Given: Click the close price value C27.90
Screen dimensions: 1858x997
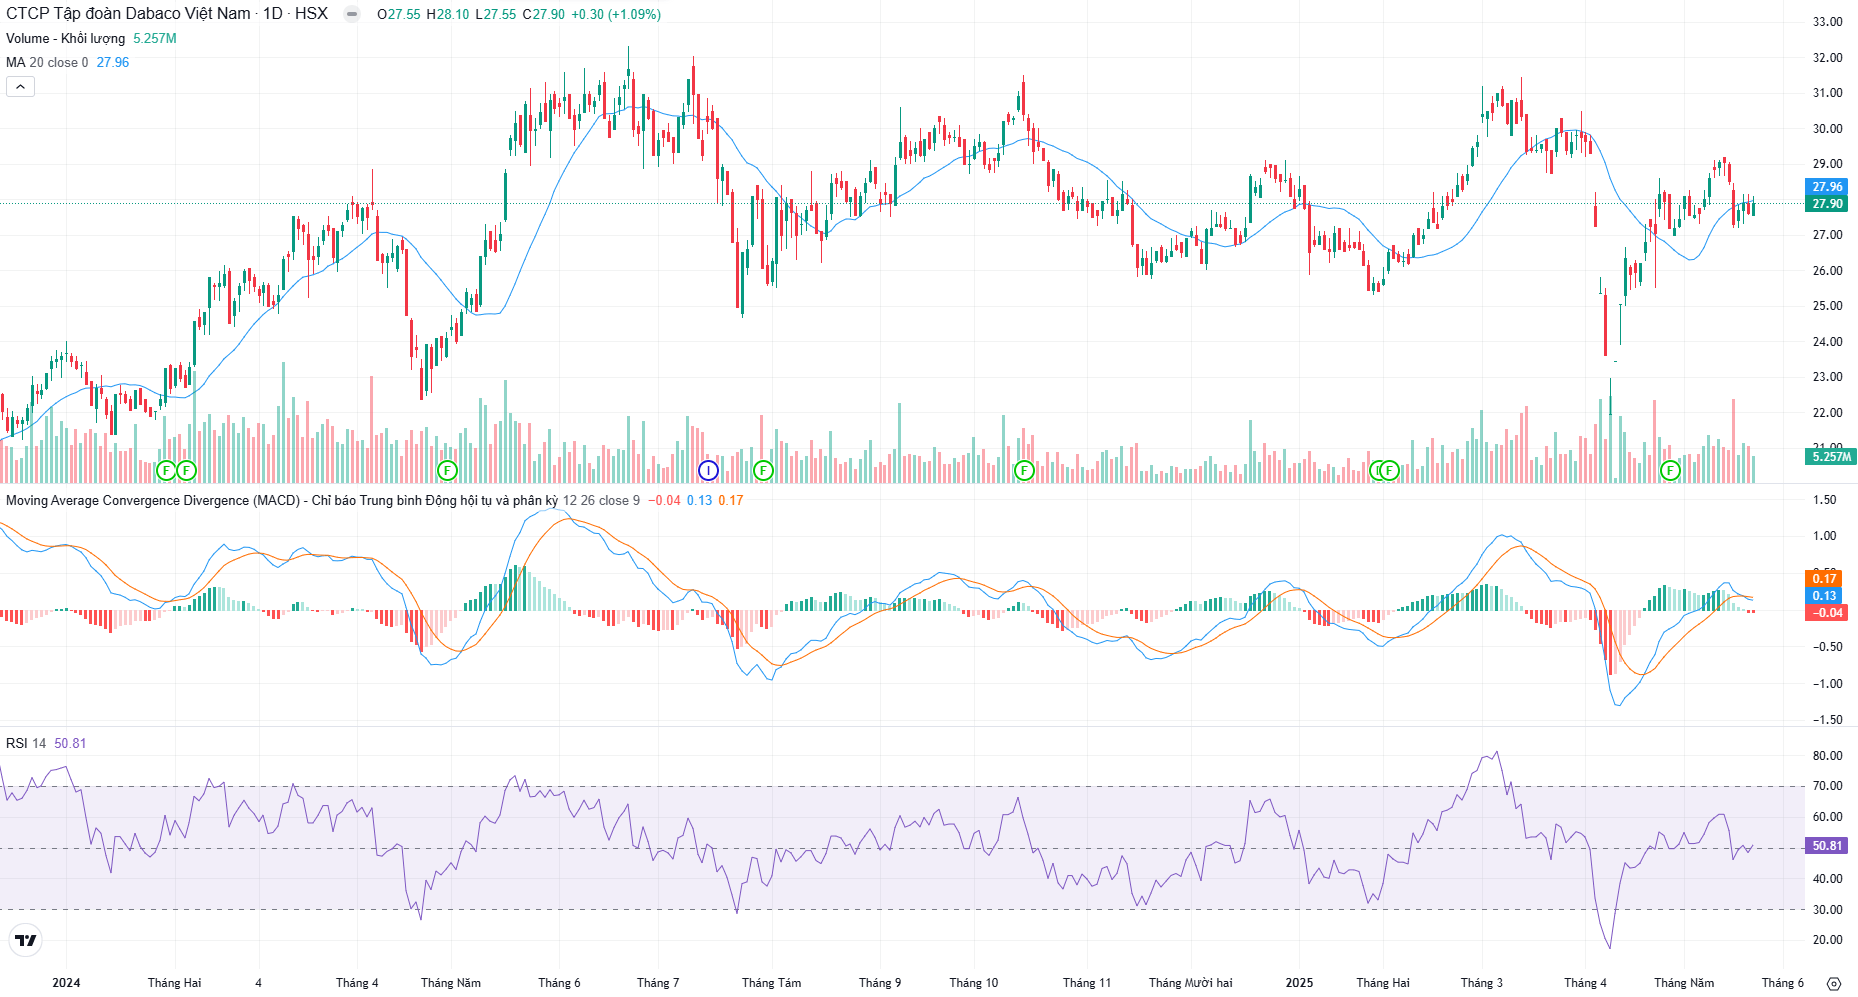Looking at the screenshot, I should (x=543, y=14).
